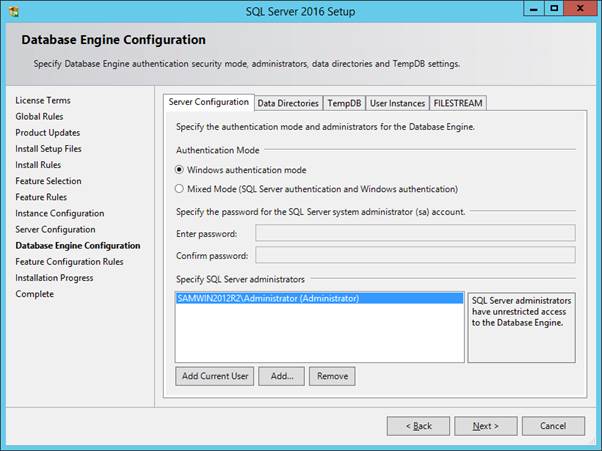Minimize the SQL Server 2016 Setup window
This screenshot has height=451, width=602.
[x=534, y=8]
